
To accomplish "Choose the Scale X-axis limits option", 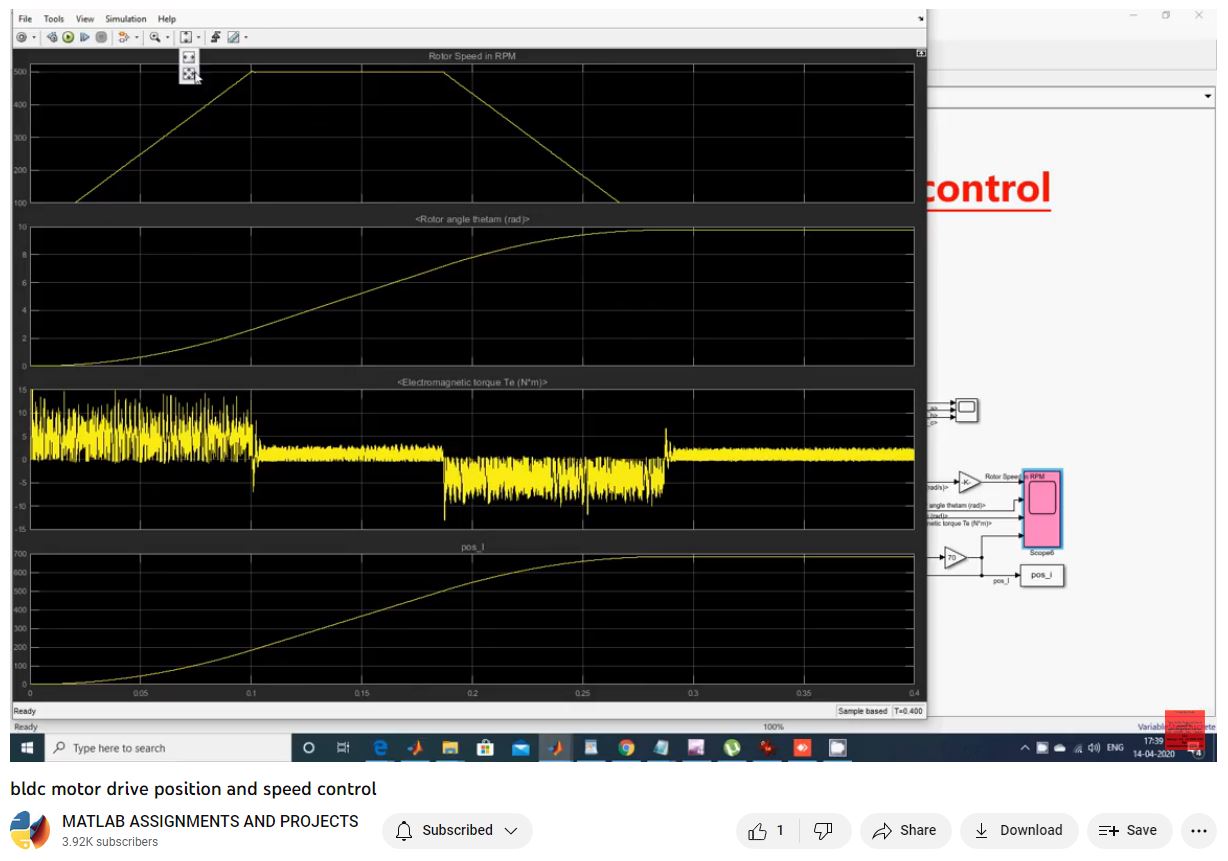I will (188, 58).
